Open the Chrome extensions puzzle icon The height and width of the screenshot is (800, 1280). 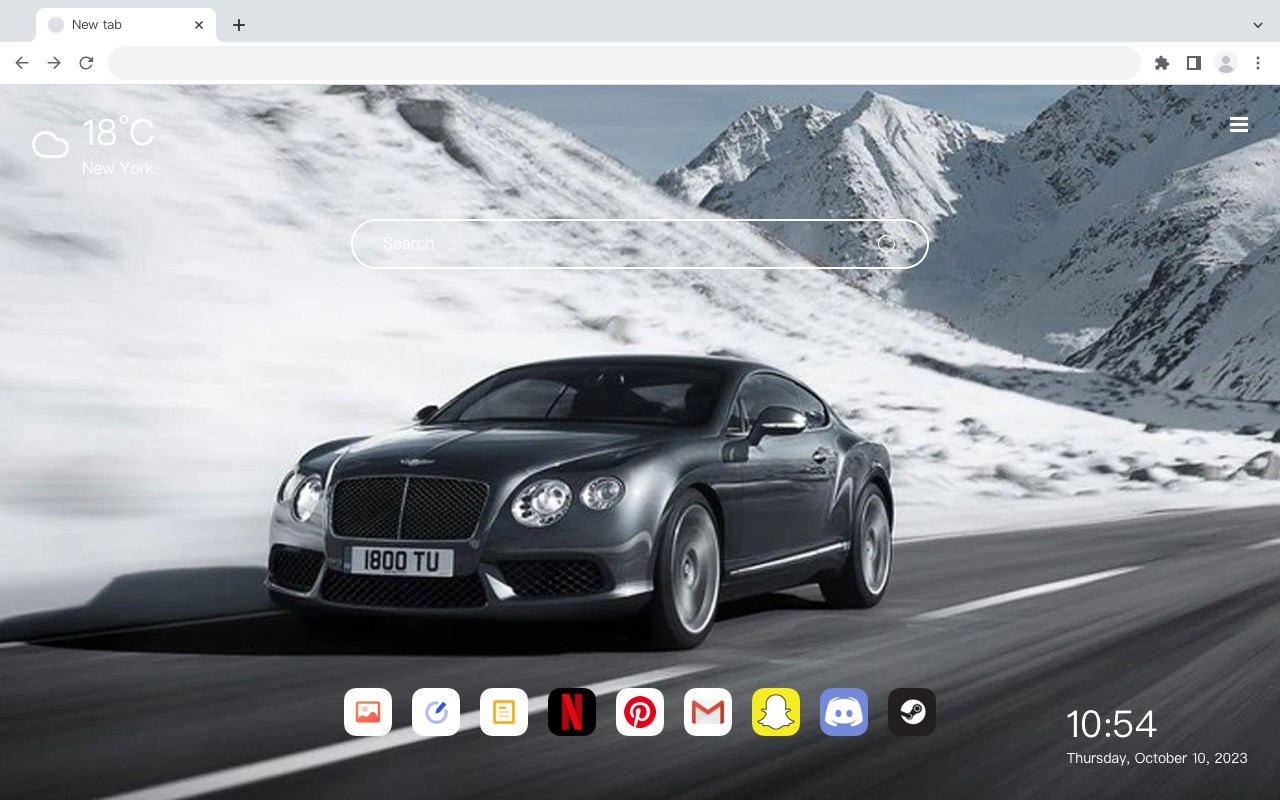coord(1161,63)
